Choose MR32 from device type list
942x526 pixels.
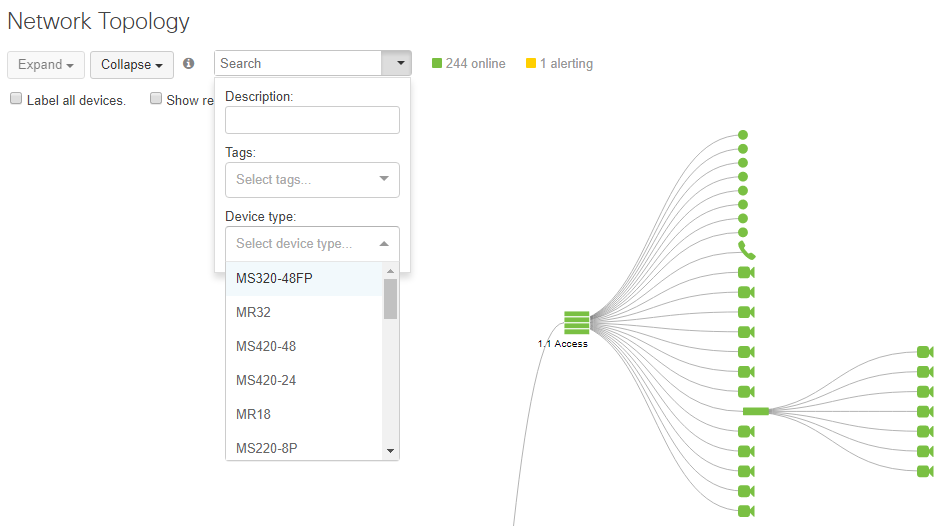(x=304, y=312)
